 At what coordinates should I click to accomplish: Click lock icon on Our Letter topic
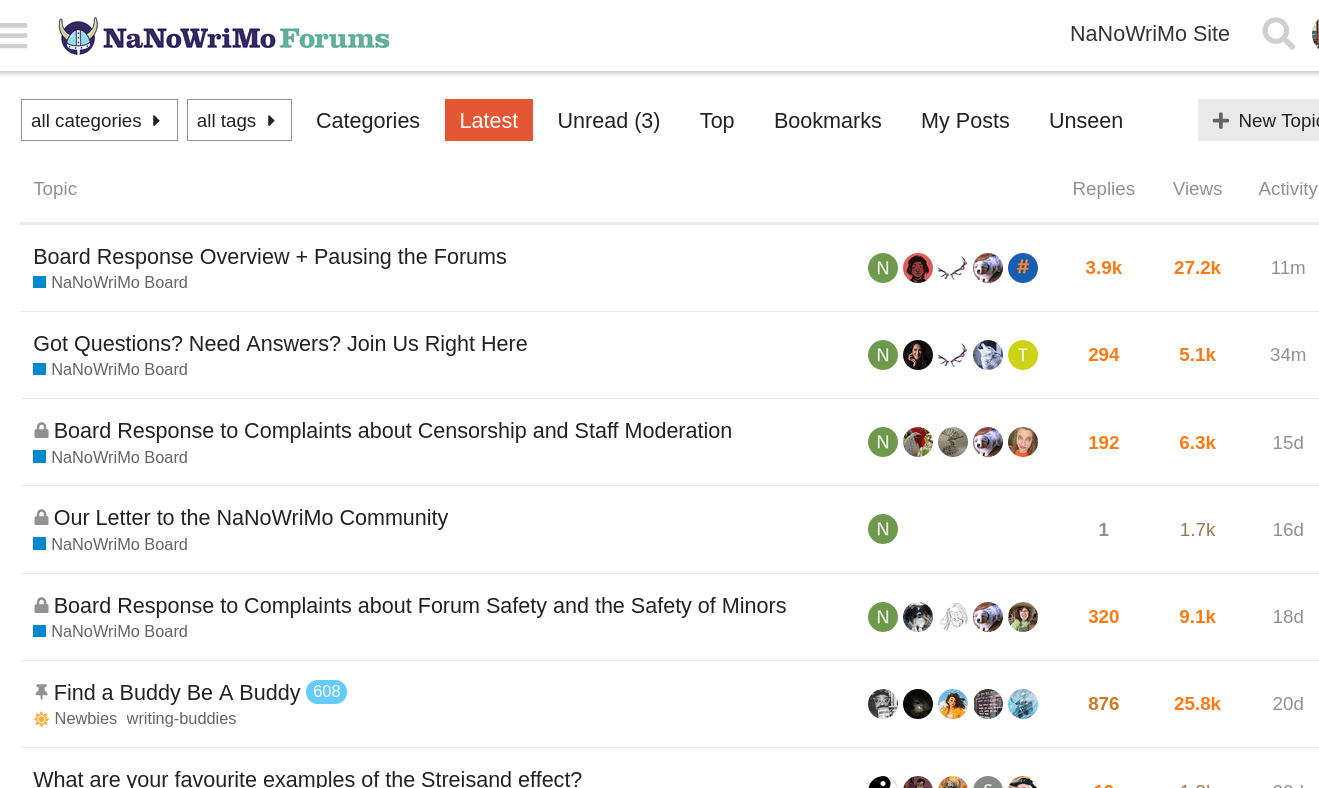point(41,518)
